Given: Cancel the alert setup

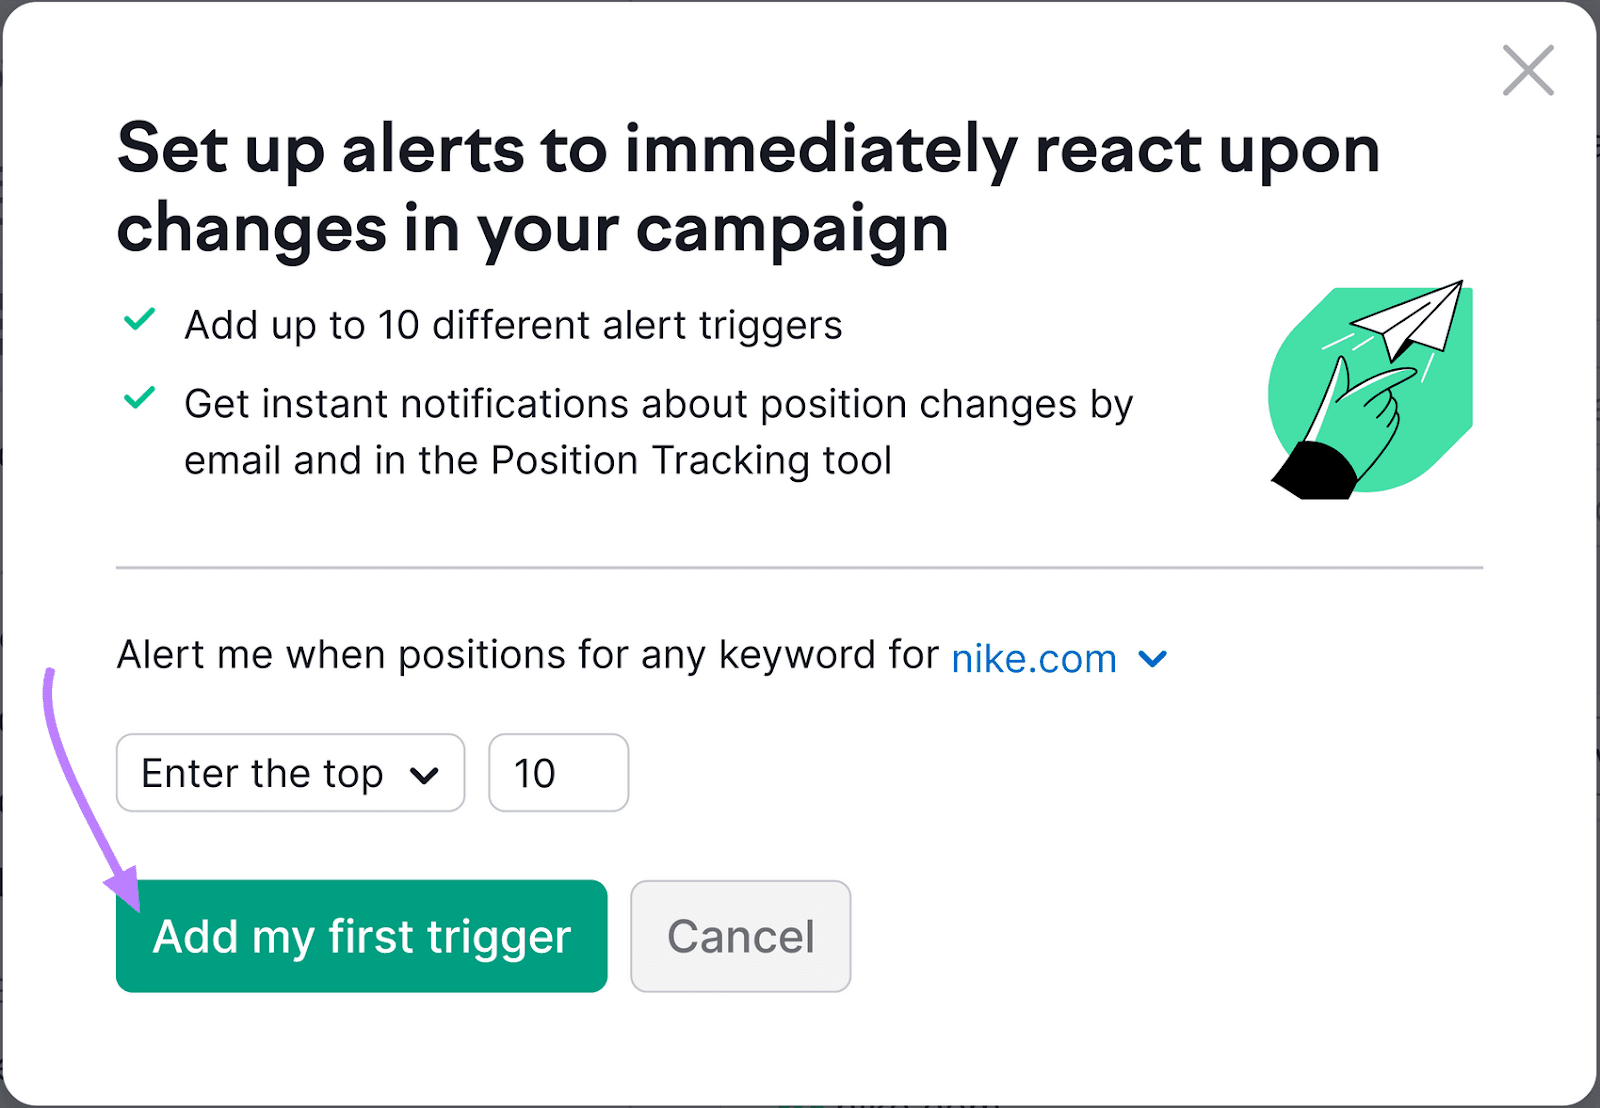Looking at the screenshot, I should [740, 936].
